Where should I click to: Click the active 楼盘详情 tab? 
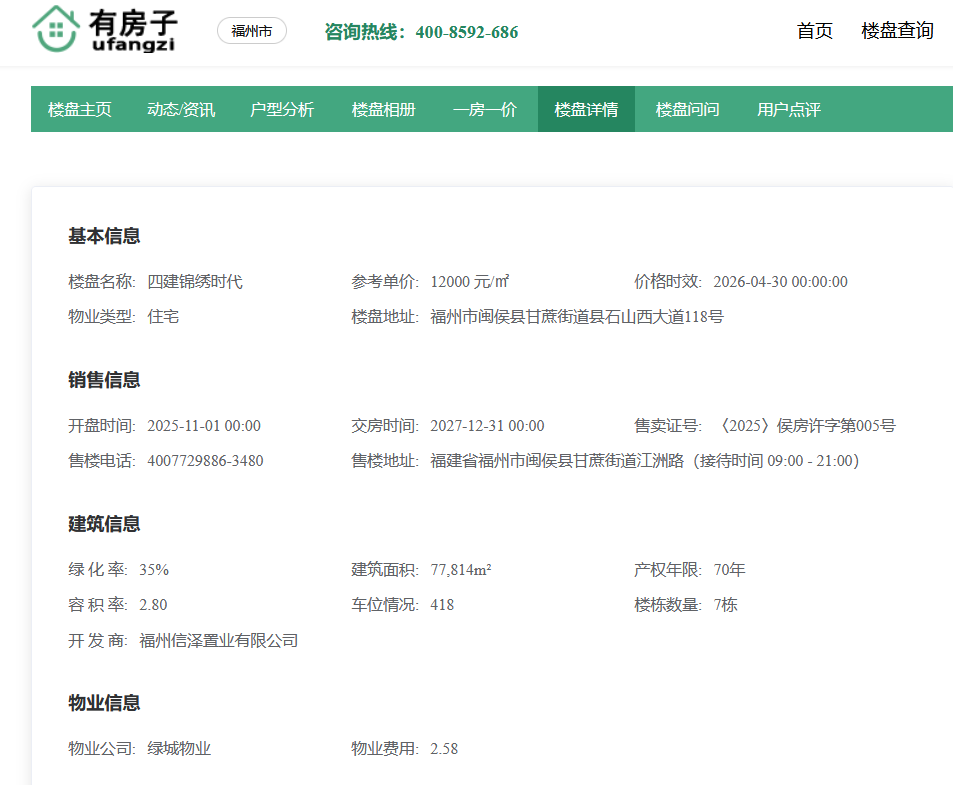click(x=586, y=109)
